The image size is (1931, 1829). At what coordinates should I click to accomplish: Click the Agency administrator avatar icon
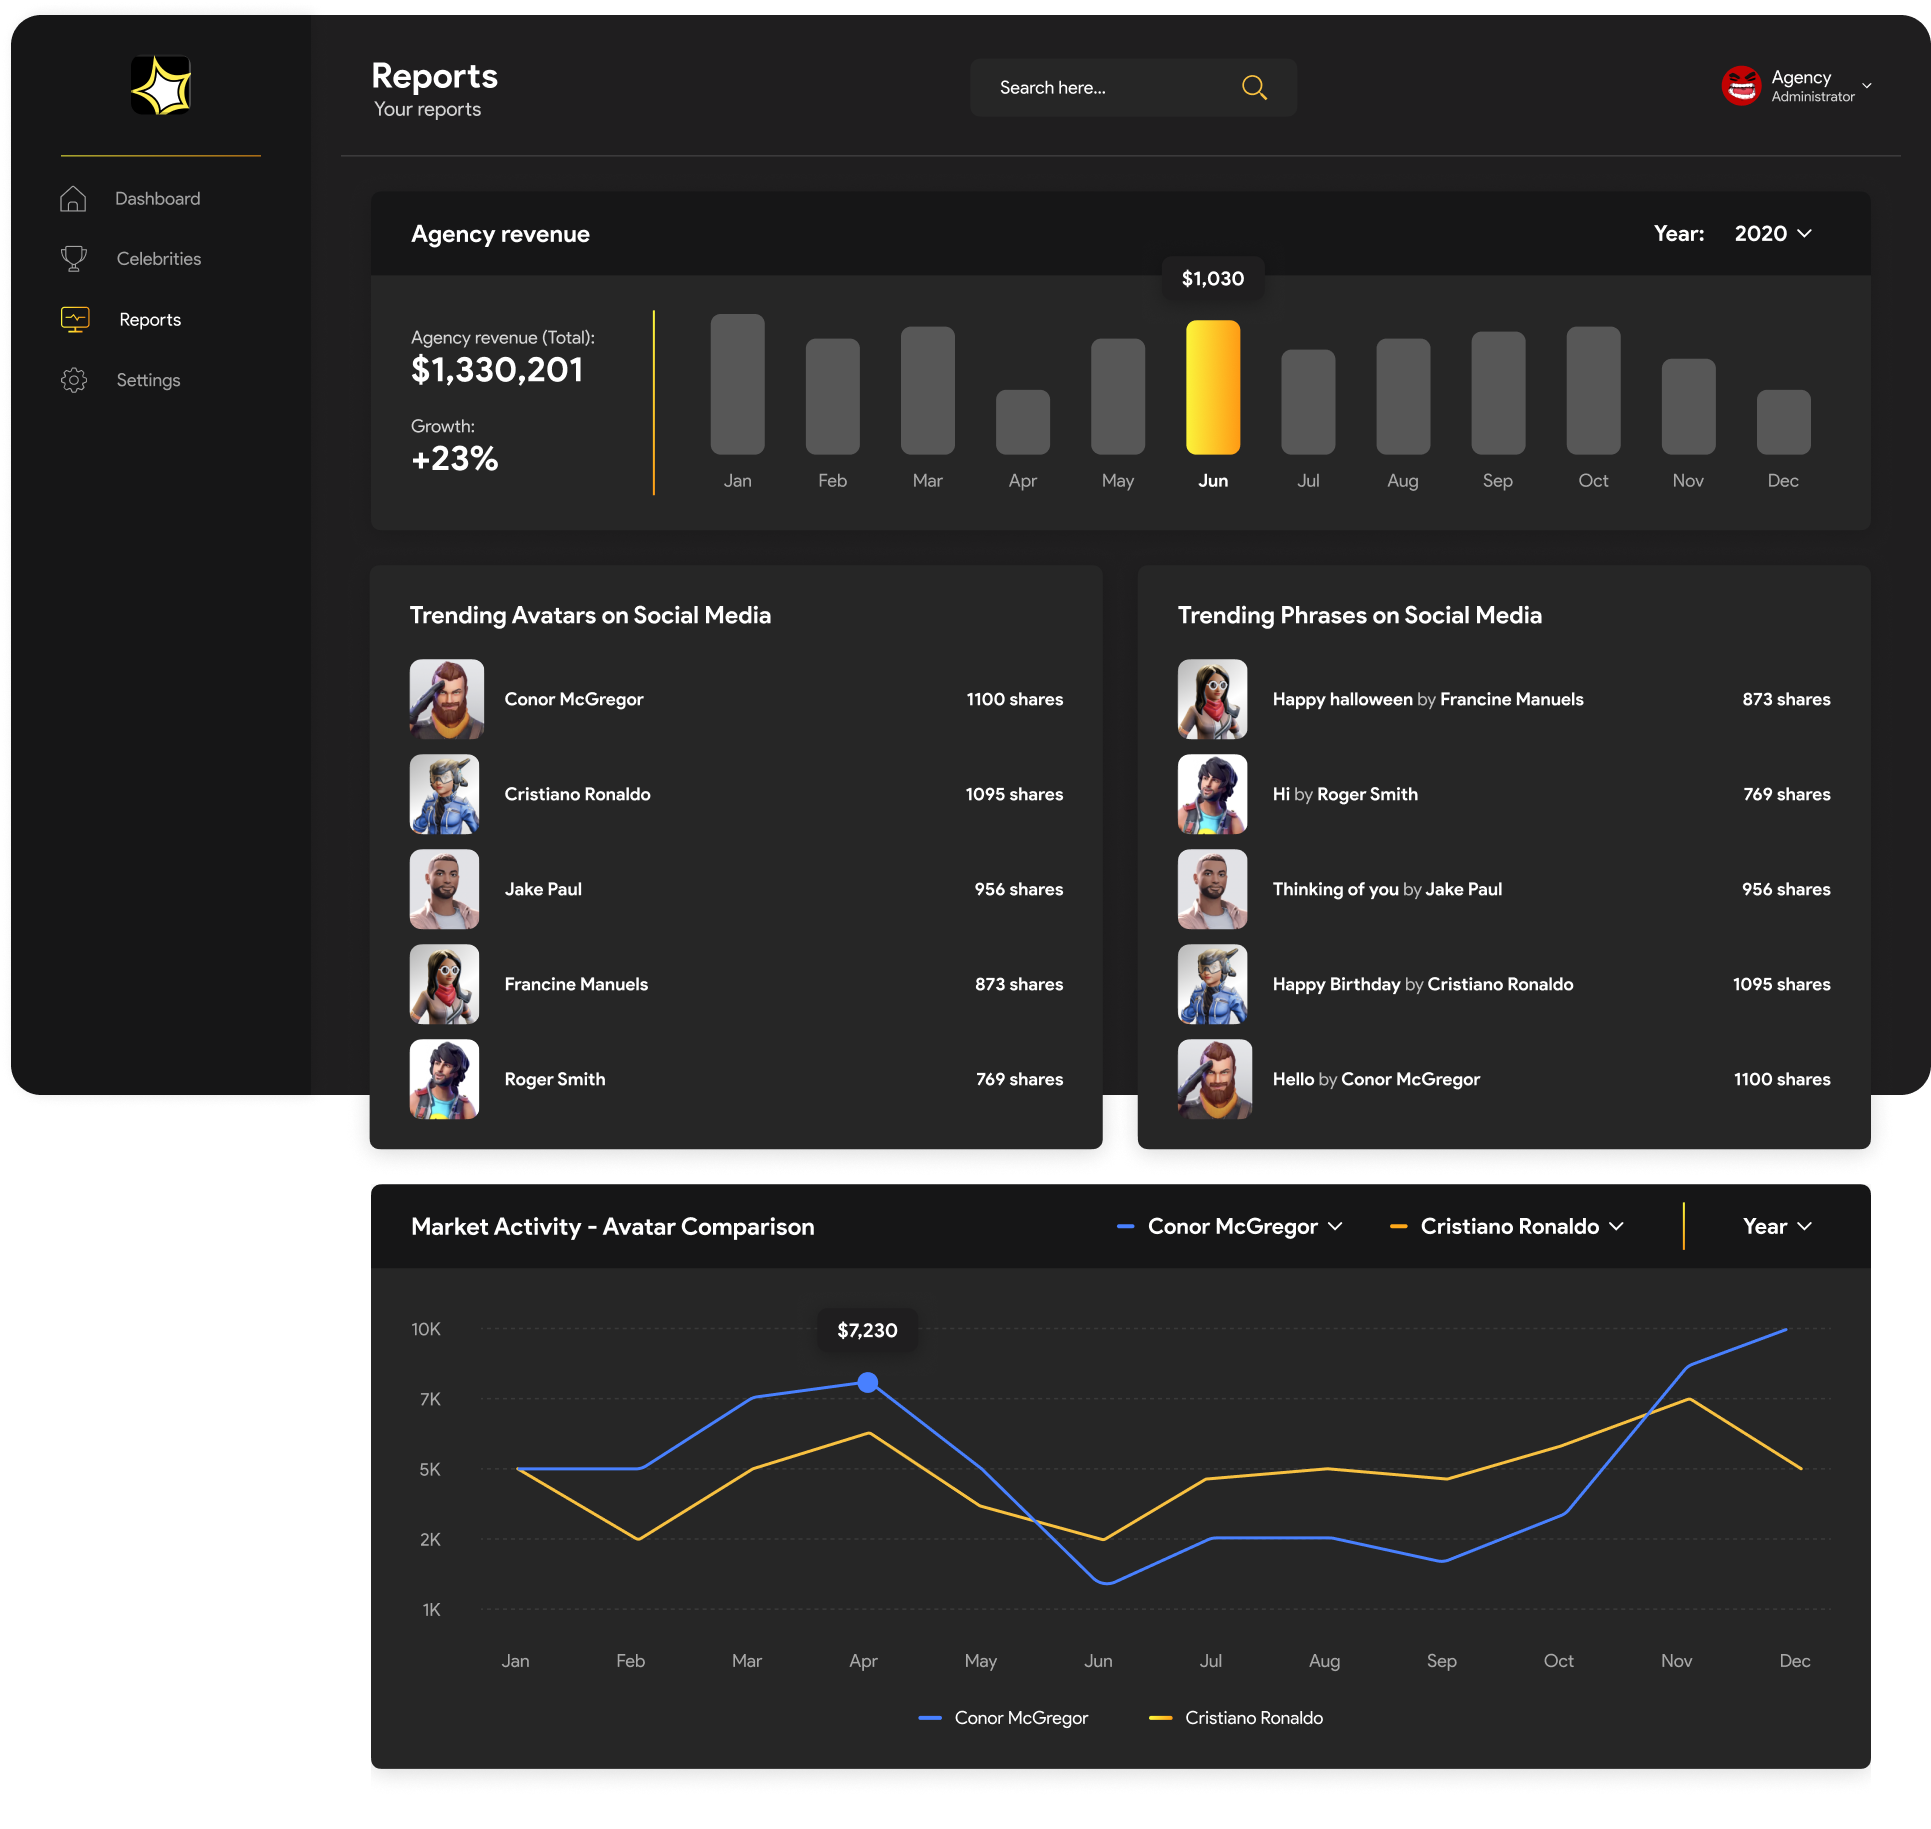[1741, 86]
